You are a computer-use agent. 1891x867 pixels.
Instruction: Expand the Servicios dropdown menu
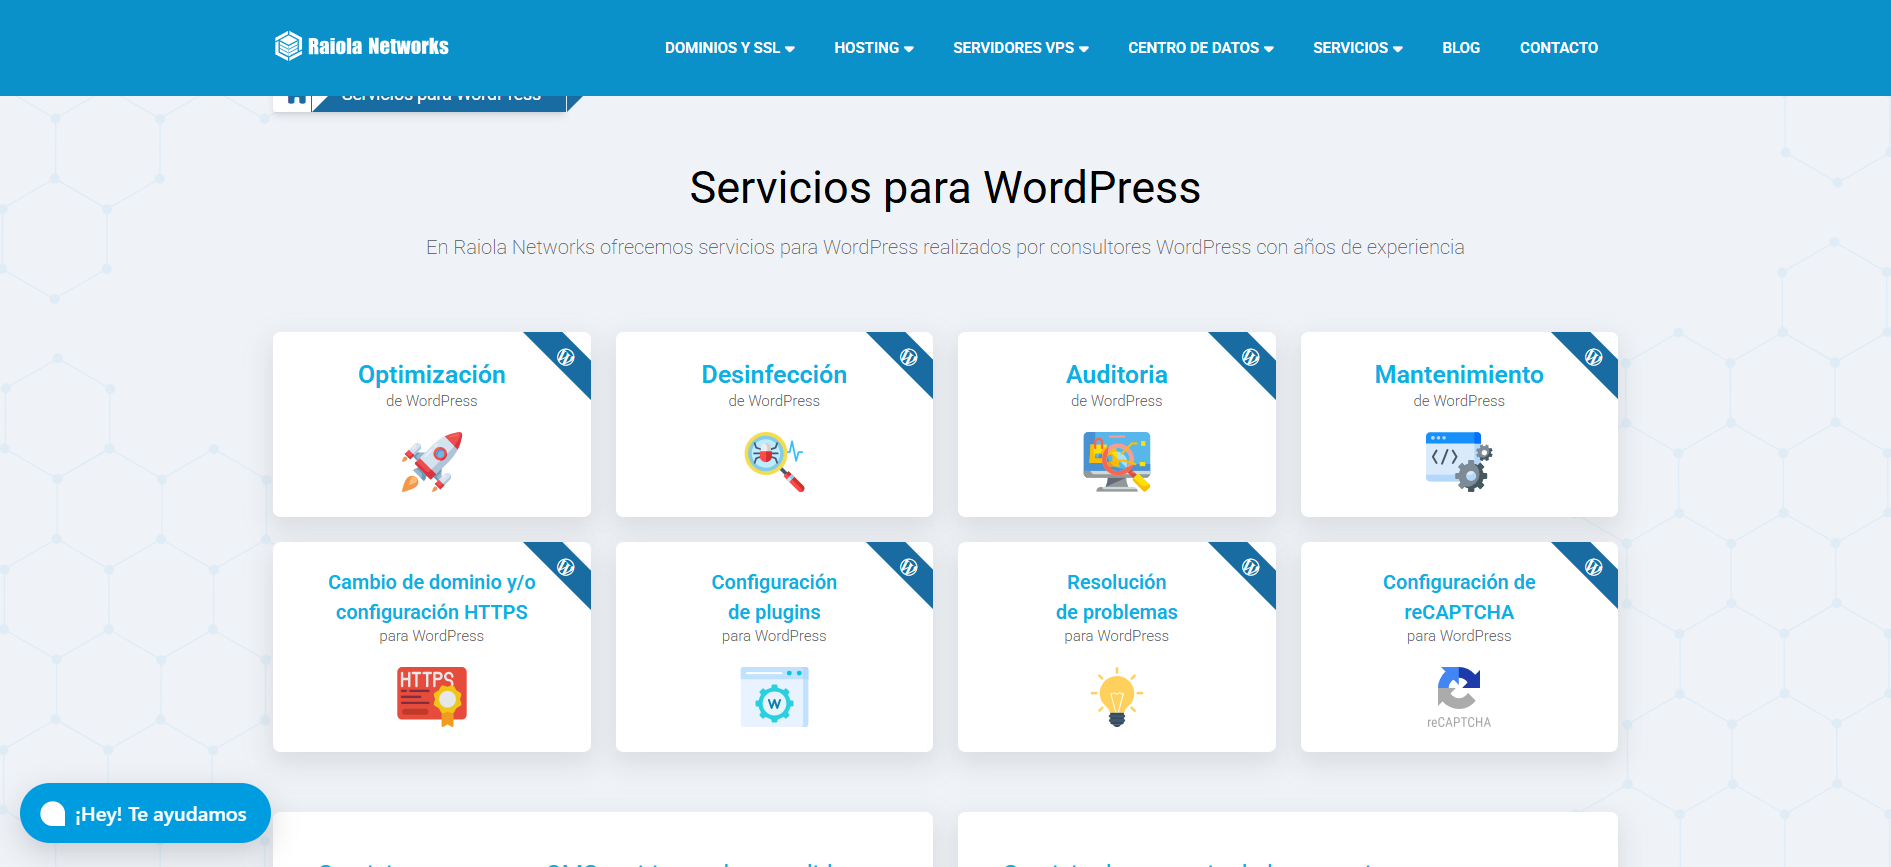(1357, 48)
